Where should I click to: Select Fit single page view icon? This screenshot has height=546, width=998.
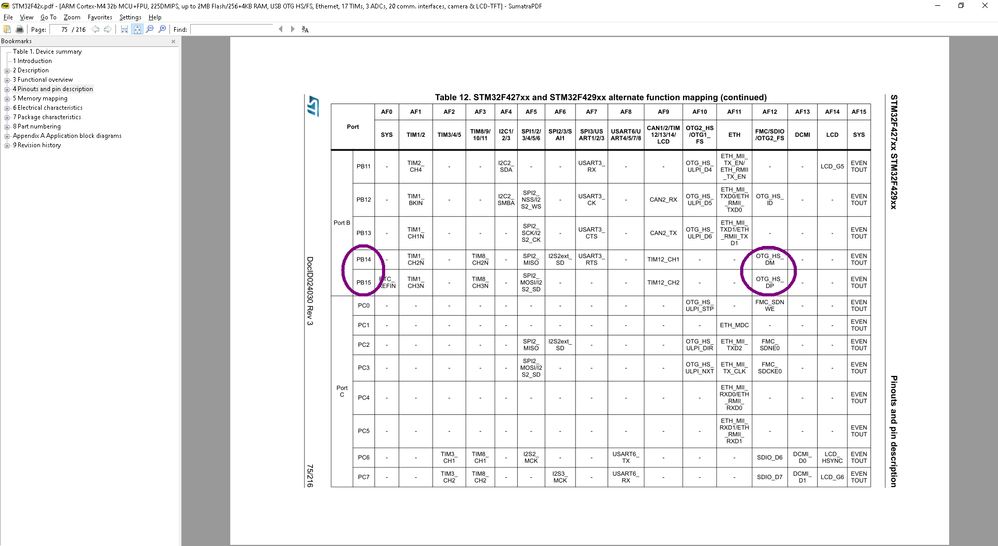pos(137,29)
